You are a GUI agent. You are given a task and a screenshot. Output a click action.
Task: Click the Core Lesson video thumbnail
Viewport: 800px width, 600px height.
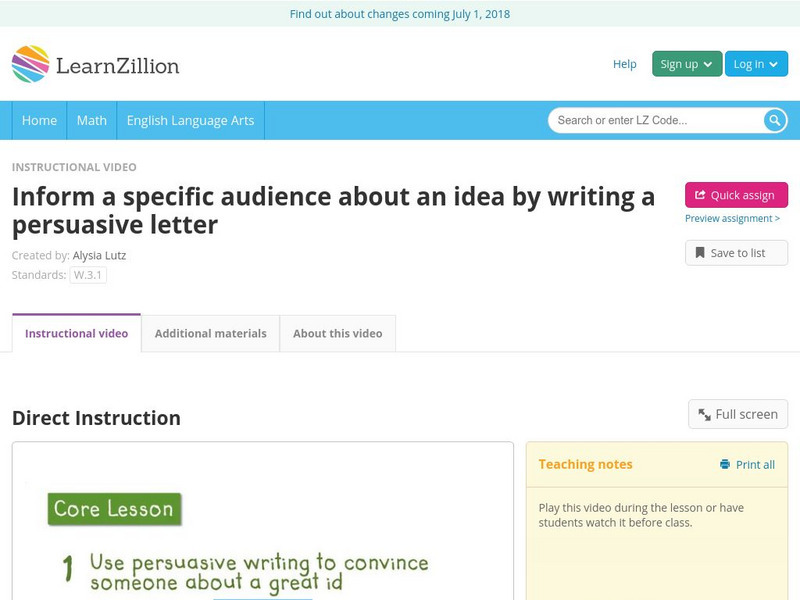pos(262,530)
